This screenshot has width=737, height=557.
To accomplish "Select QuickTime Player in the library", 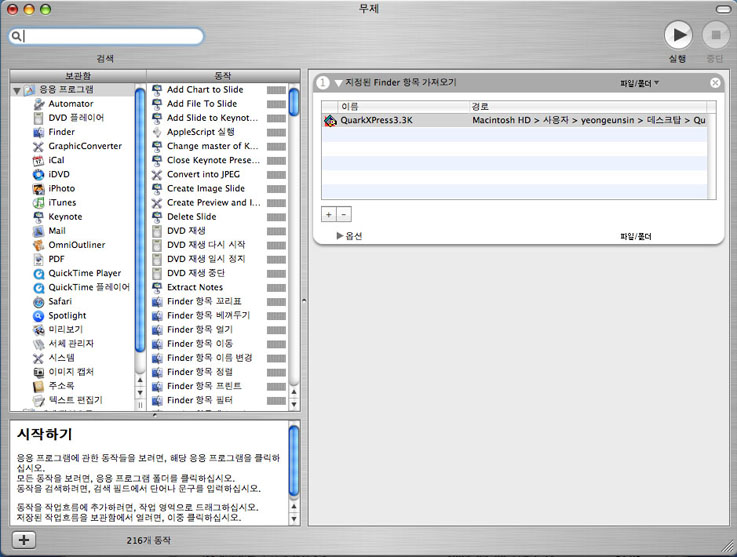I will pos(84,273).
